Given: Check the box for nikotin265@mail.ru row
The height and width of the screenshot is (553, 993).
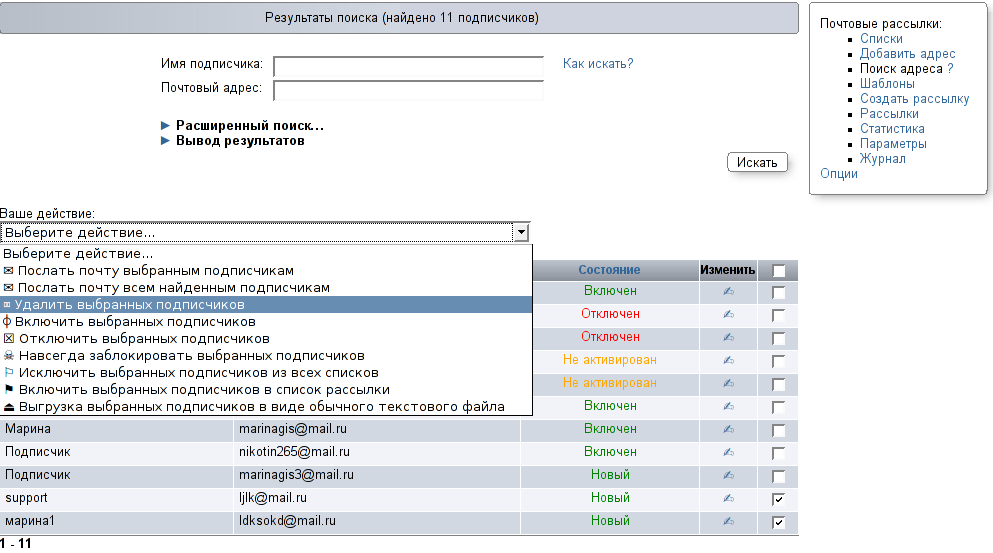Looking at the screenshot, I should coord(778,454).
